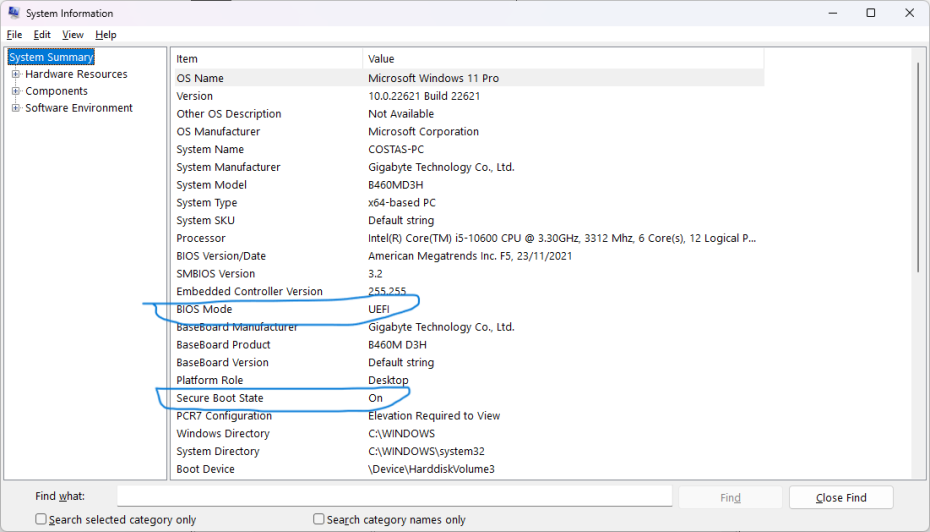Click the Find what input field
This screenshot has height=532, width=930.
pyautogui.click(x=394, y=496)
